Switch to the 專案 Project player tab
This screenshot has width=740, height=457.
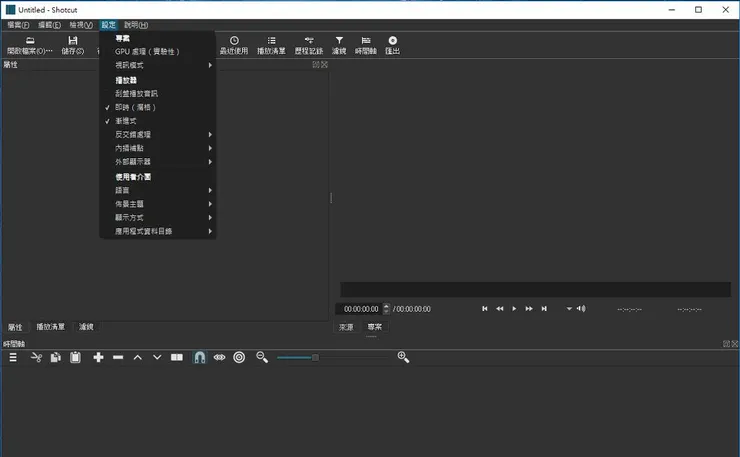tap(375, 327)
